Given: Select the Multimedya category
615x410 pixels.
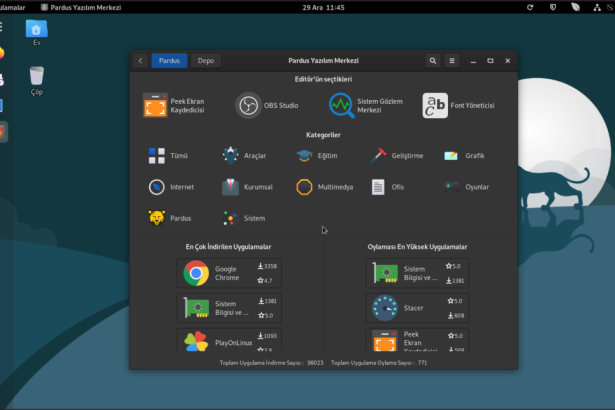Looking at the screenshot, I should [324, 187].
